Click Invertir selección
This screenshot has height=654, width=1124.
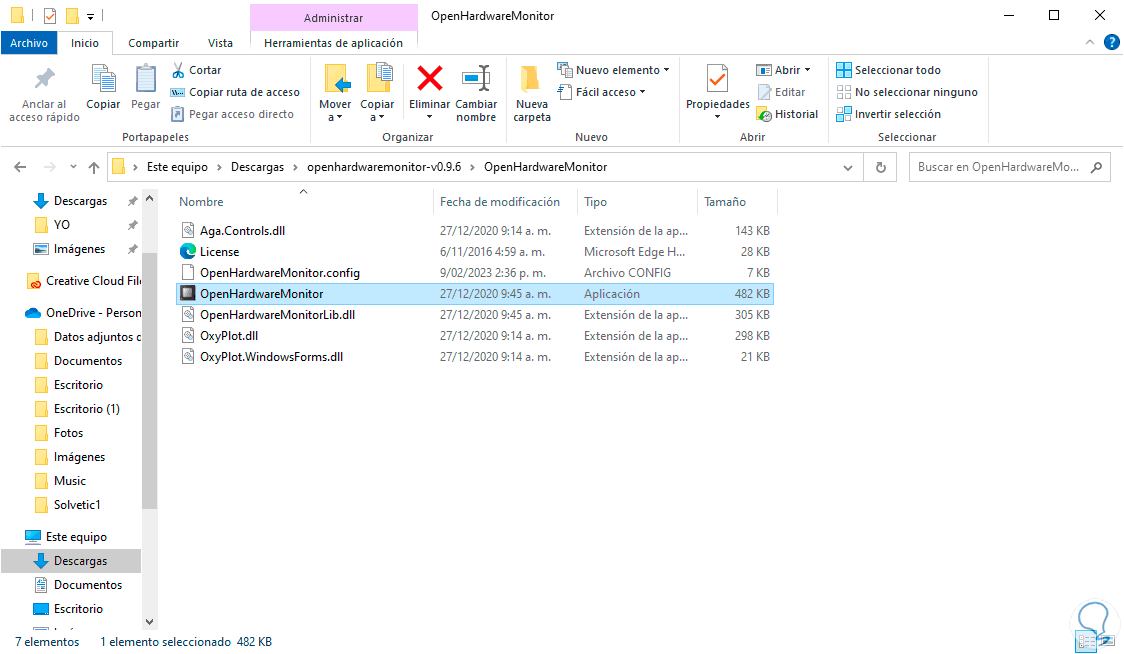click(x=889, y=114)
